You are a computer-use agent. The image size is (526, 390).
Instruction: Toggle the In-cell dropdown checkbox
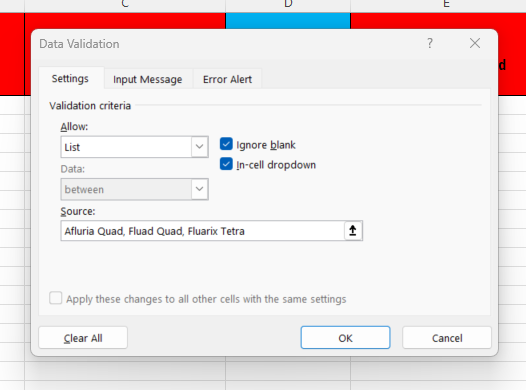(226, 164)
